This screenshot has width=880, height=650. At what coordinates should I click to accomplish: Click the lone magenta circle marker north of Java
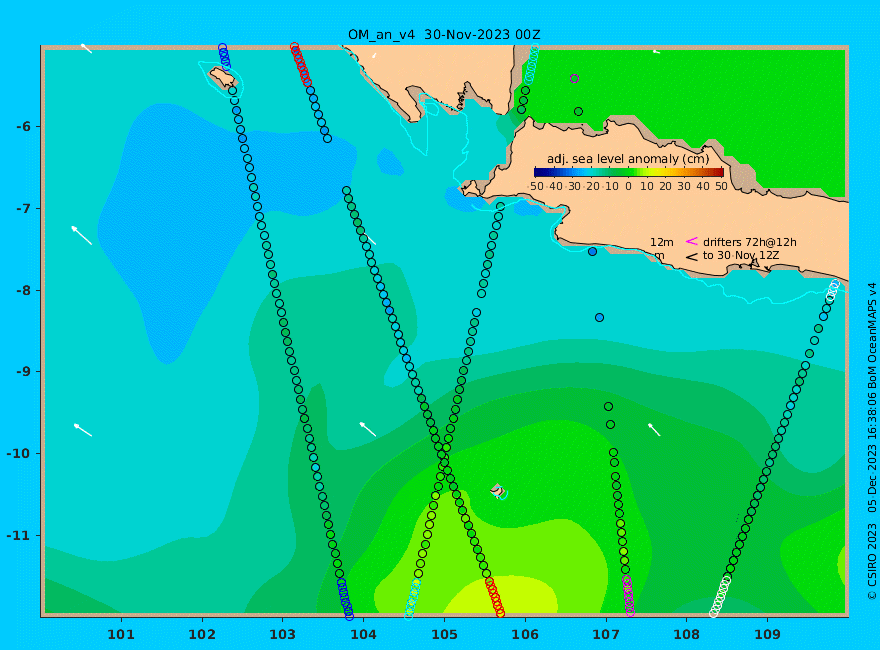click(x=574, y=79)
